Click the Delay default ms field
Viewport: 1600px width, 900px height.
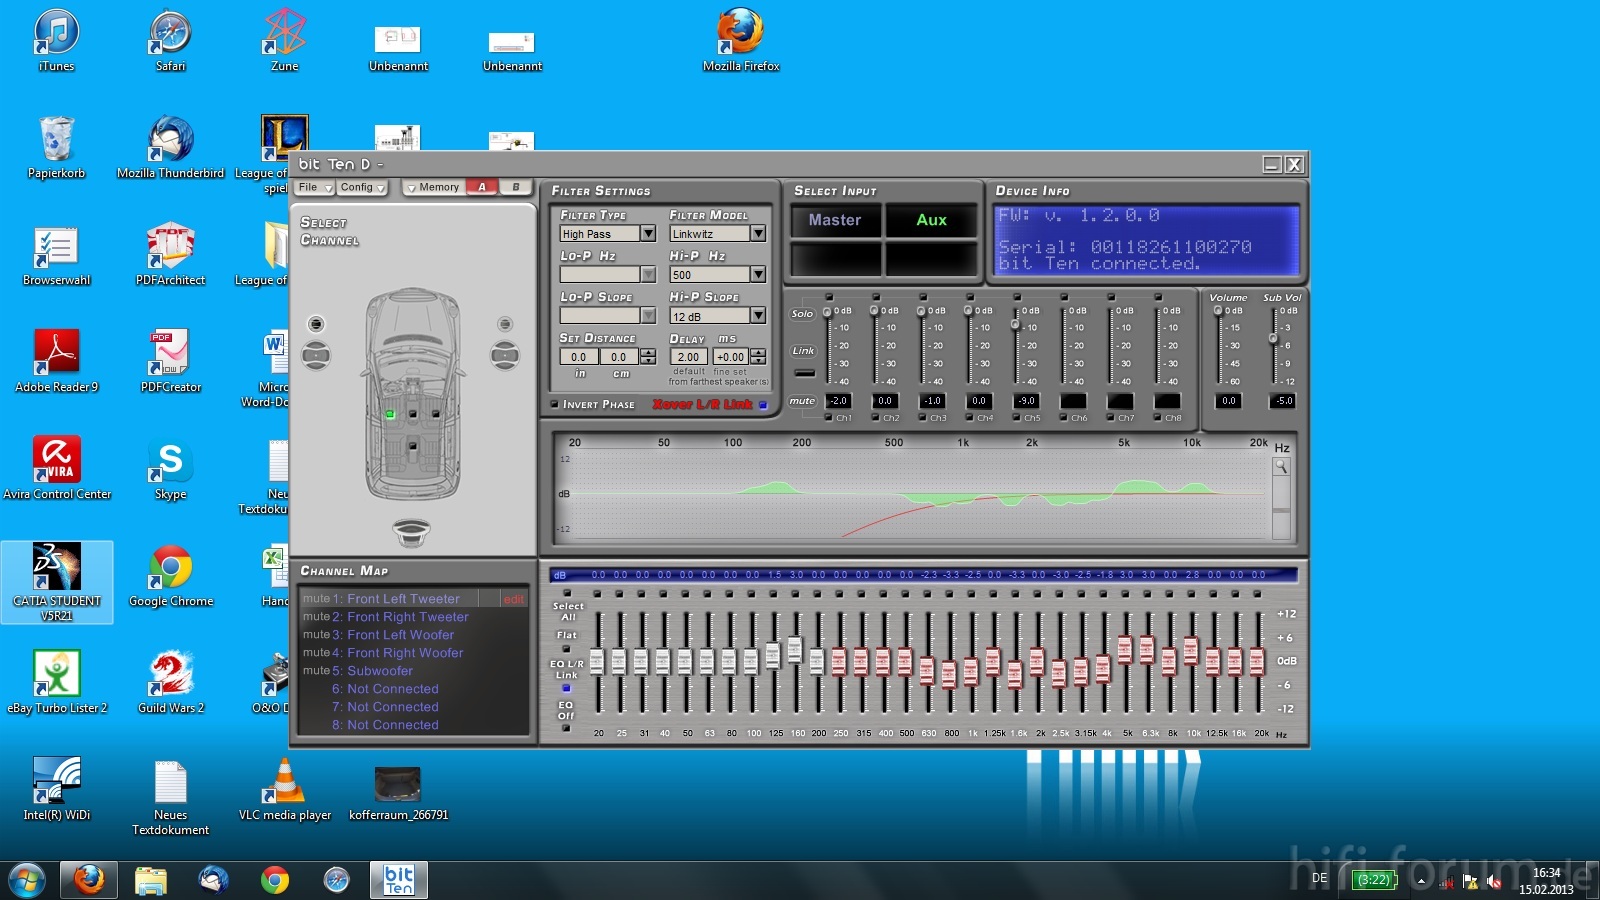(689, 357)
